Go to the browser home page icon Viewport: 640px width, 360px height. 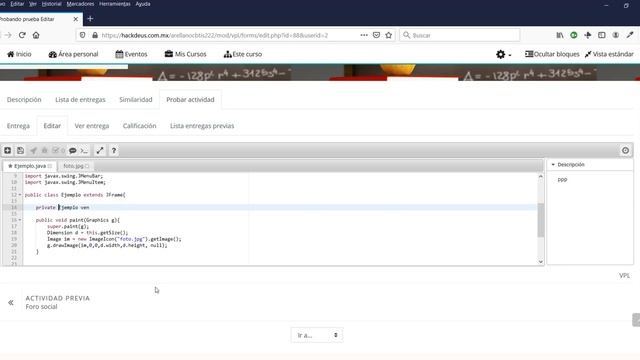click(36, 36)
